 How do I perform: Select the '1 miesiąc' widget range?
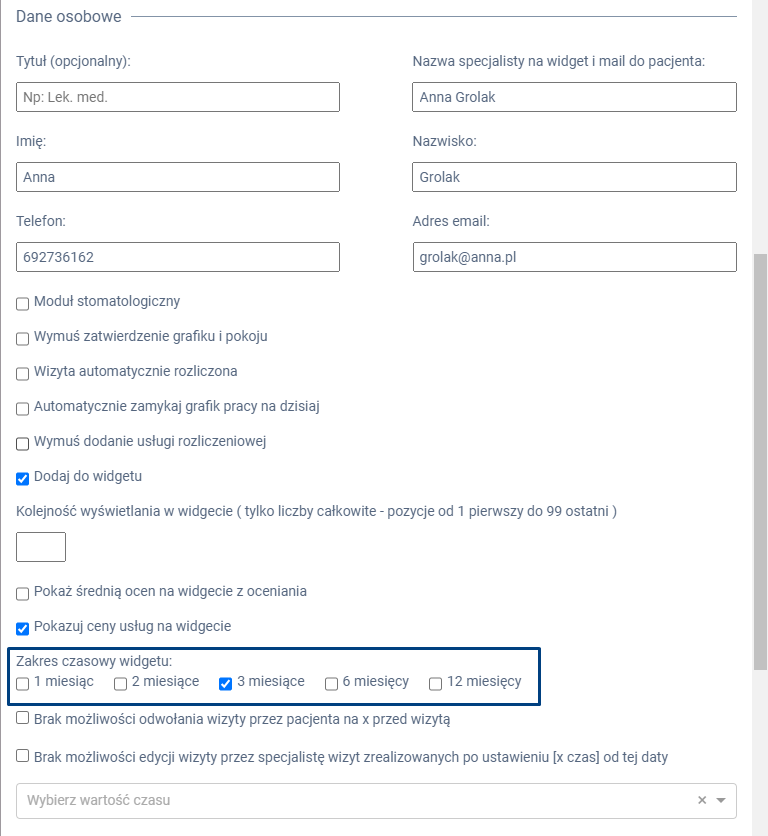coord(23,684)
